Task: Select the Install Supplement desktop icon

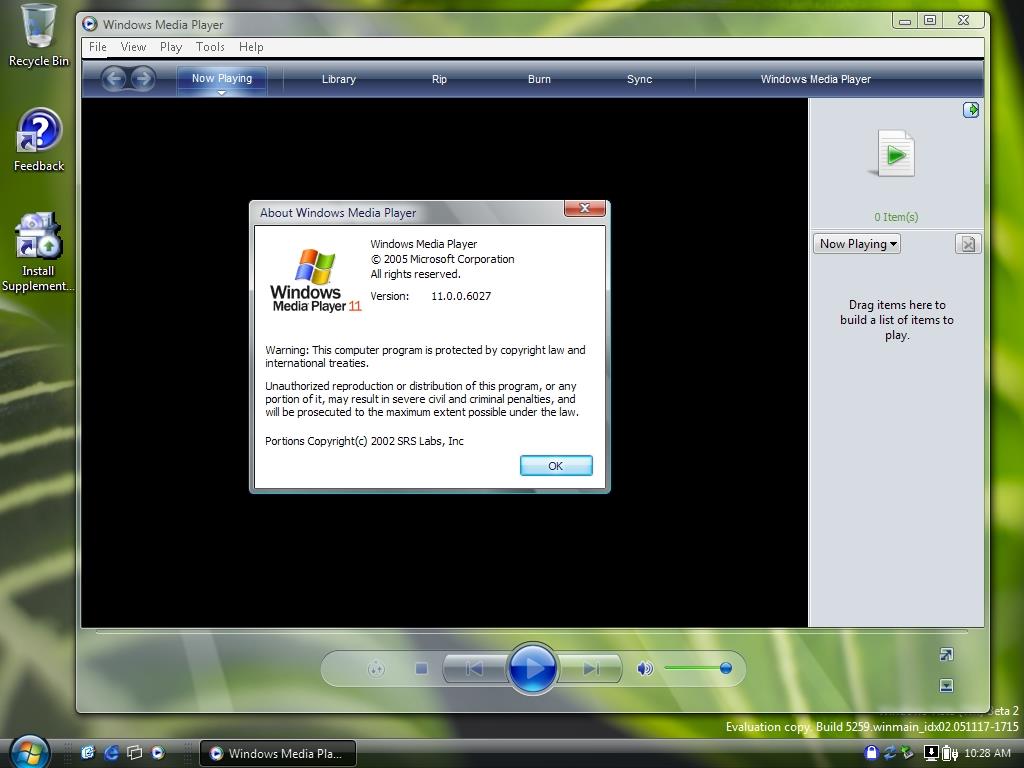Action: [38, 252]
